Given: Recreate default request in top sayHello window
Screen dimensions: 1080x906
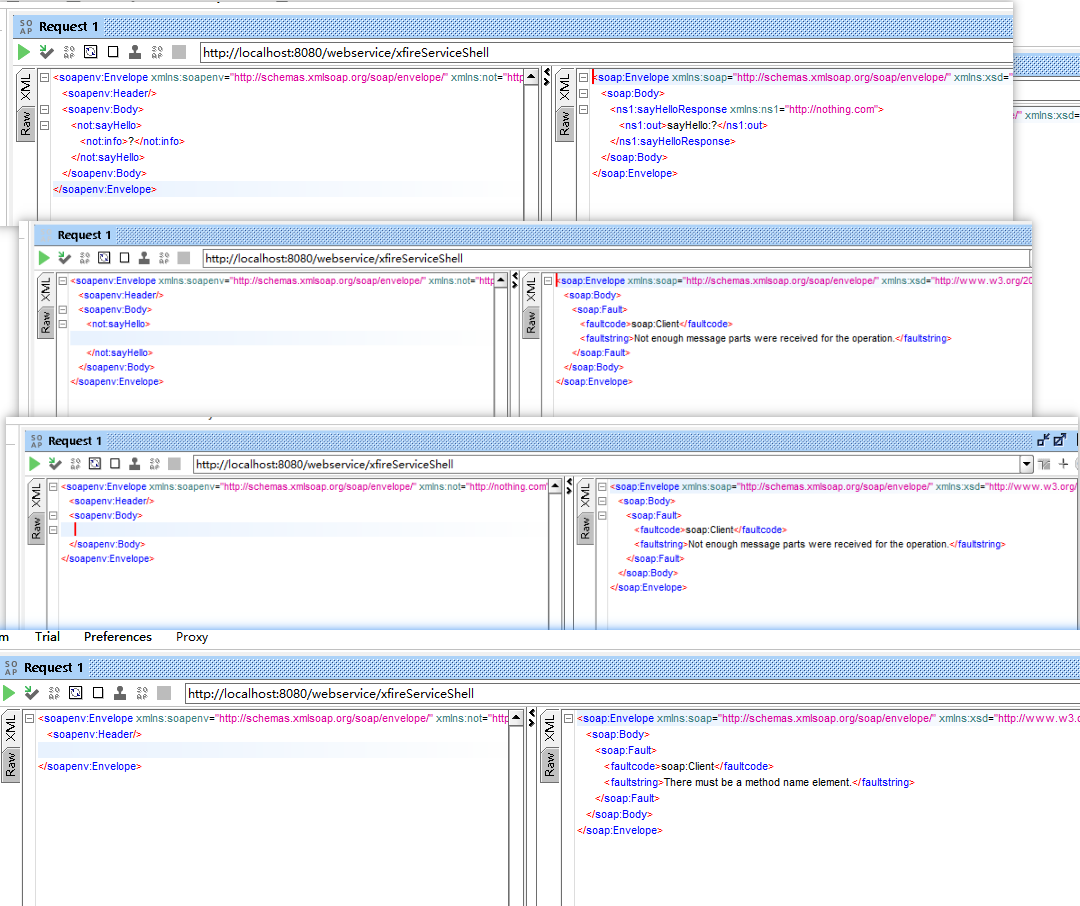Looking at the screenshot, I should point(90,52).
